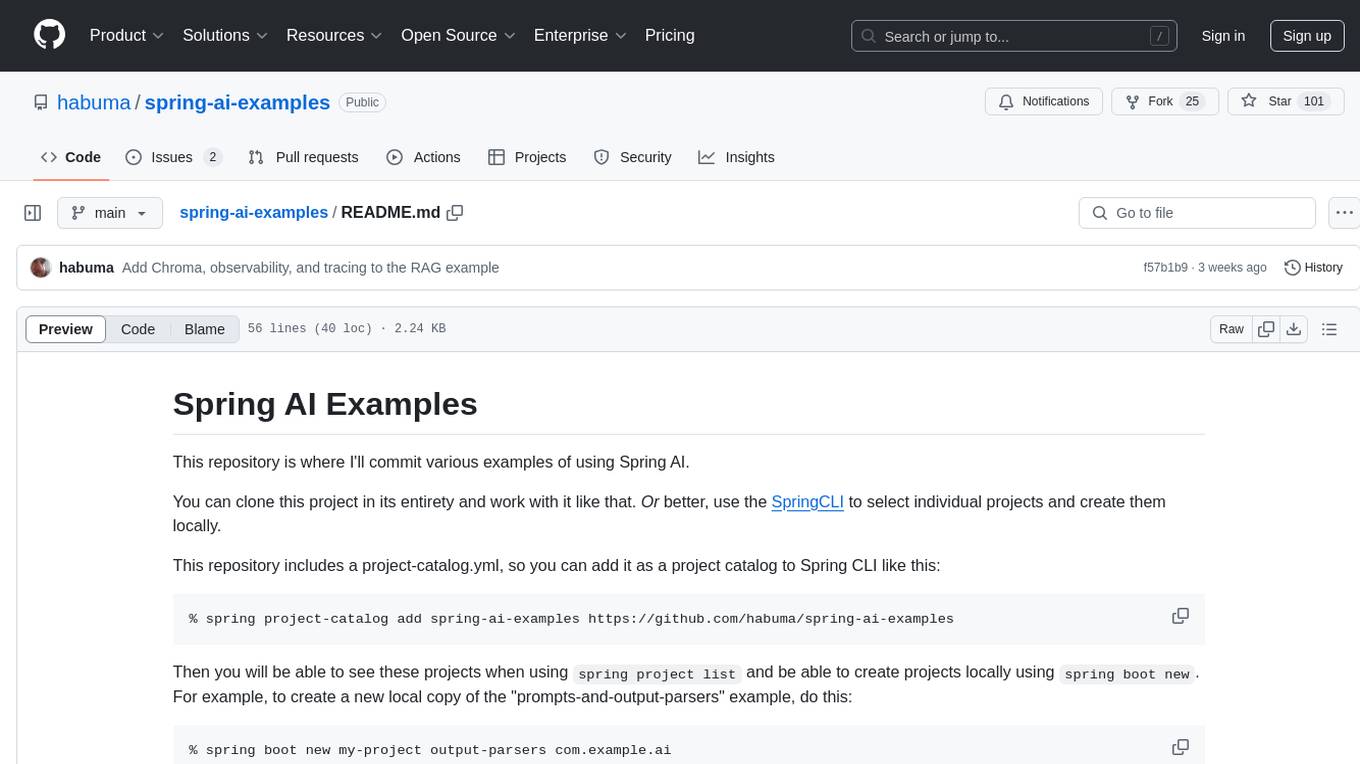Image resolution: width=1360 pixels, height=764 pixels.
Task: Open the main branch selector dropdown
Action: (x=110, y=213)
